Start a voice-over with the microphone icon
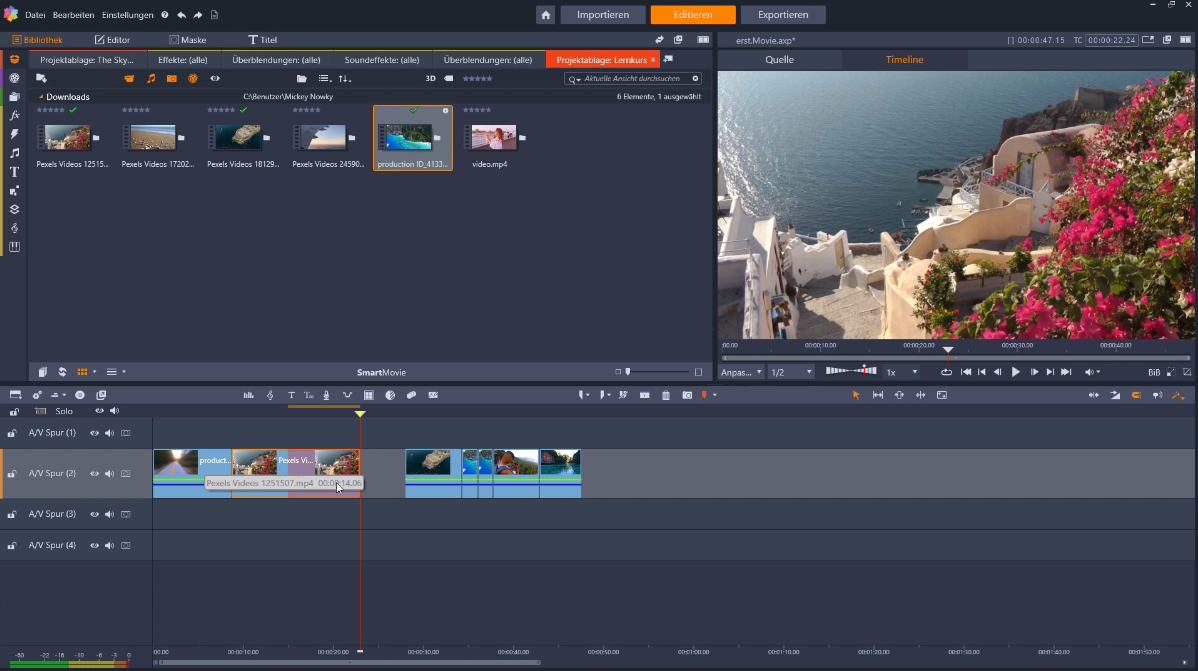1198x671 pixels. [326, 394]
